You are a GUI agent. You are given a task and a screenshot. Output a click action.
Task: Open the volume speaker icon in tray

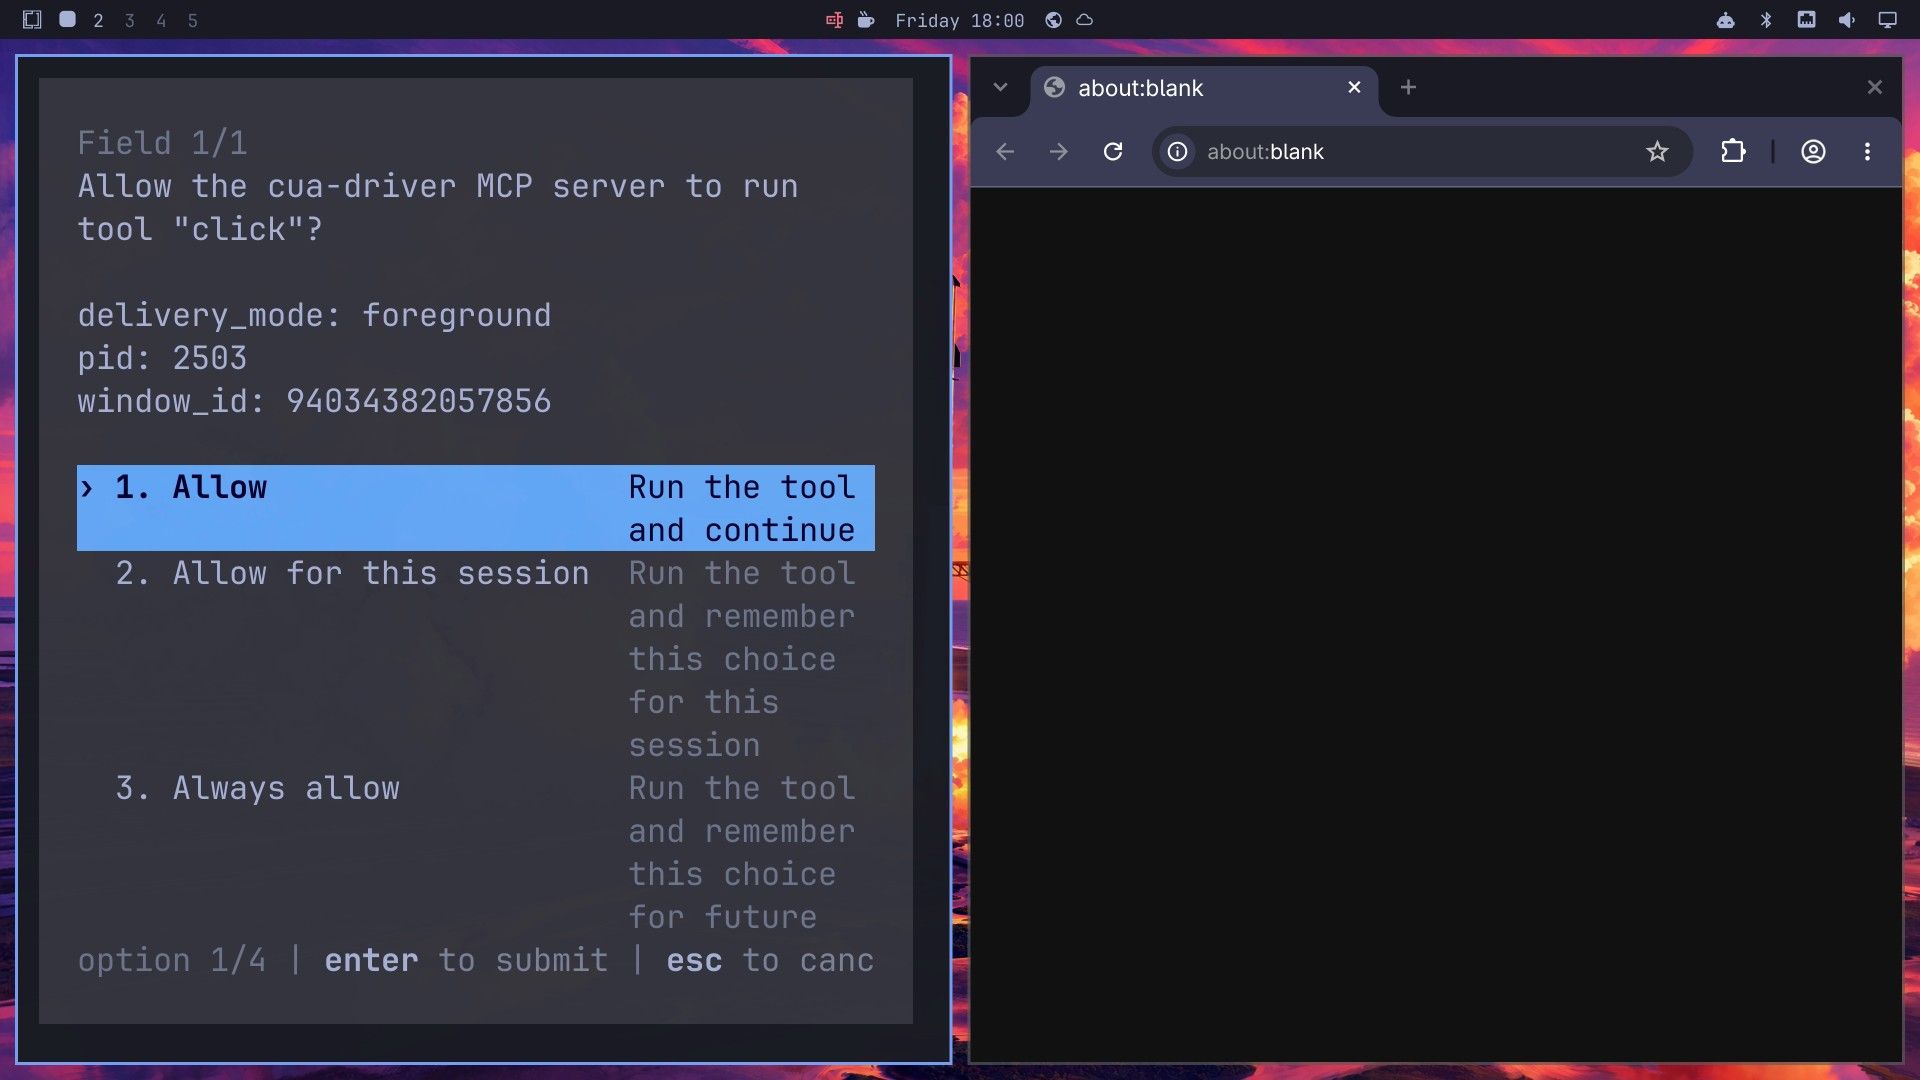tap(1846, 20)
